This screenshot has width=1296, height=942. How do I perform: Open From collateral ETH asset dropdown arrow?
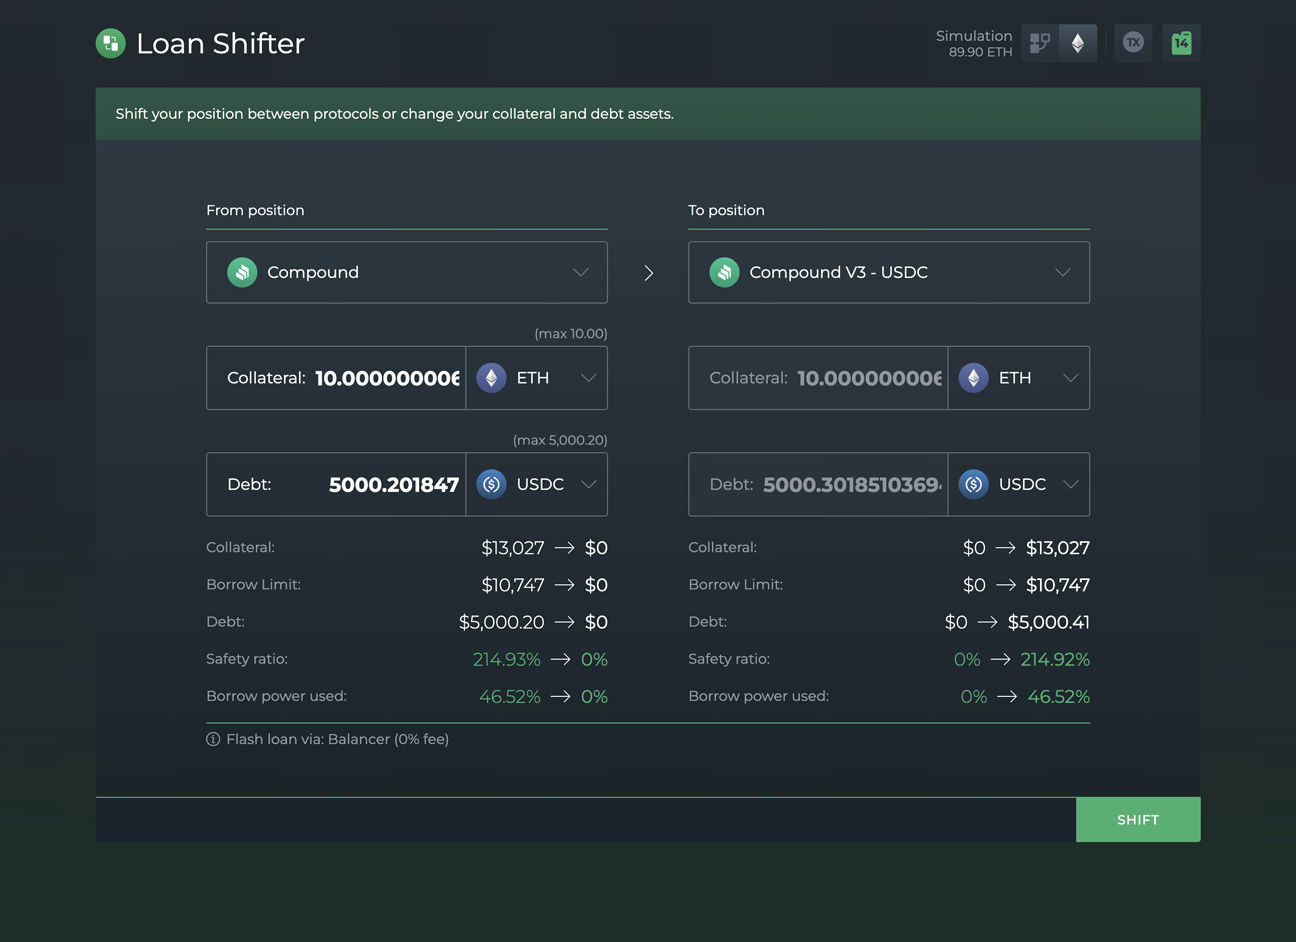[x=588, y=378]
